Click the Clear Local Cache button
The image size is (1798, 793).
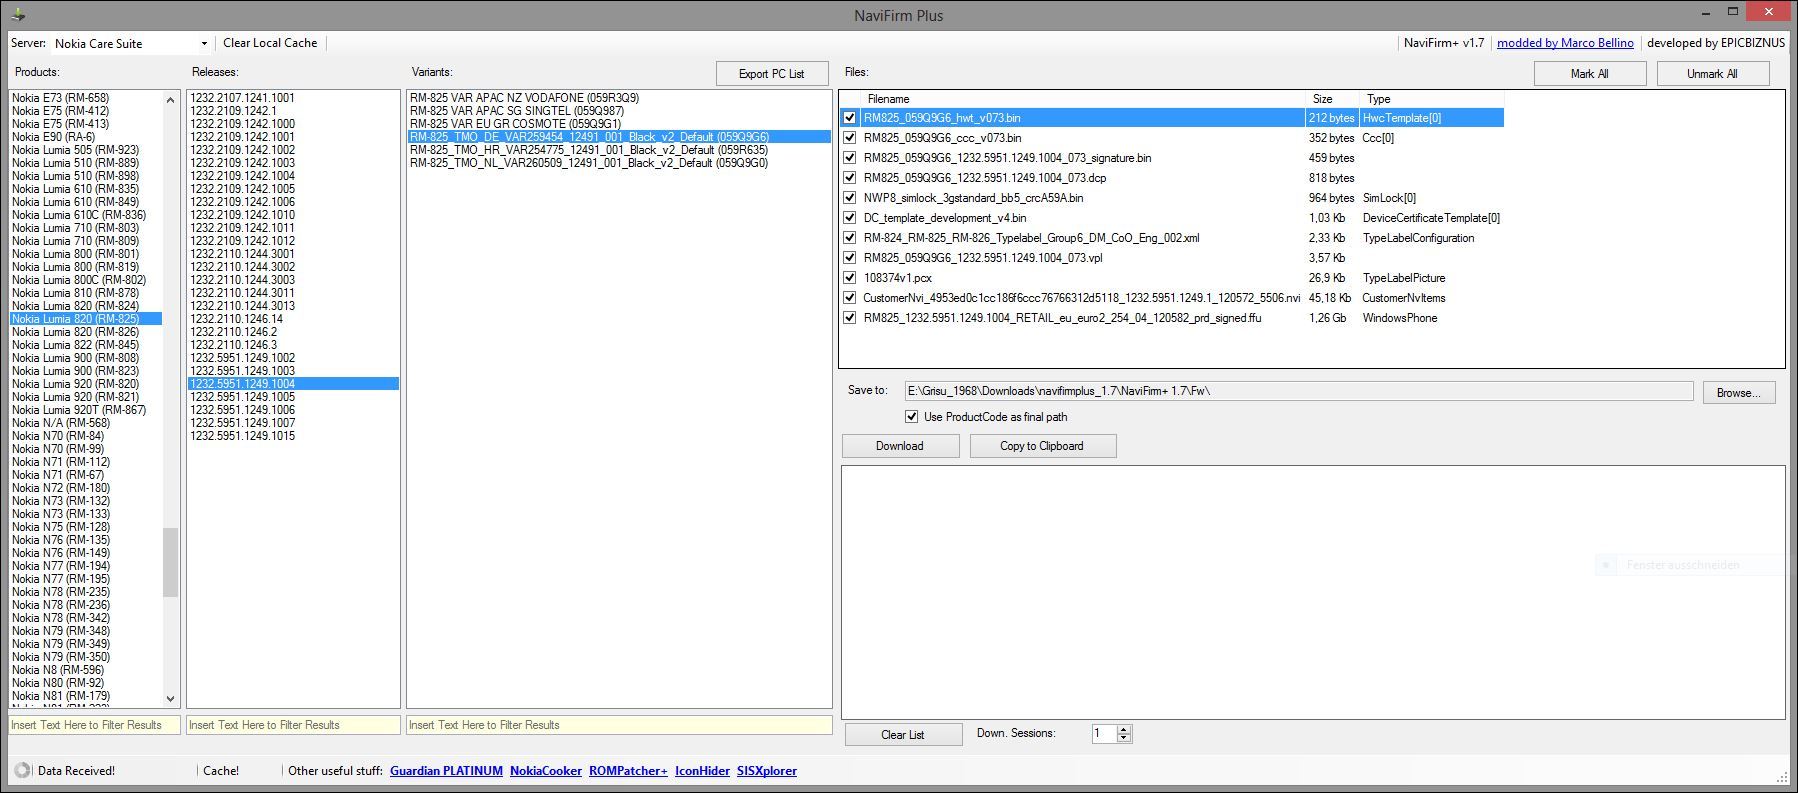270,43
